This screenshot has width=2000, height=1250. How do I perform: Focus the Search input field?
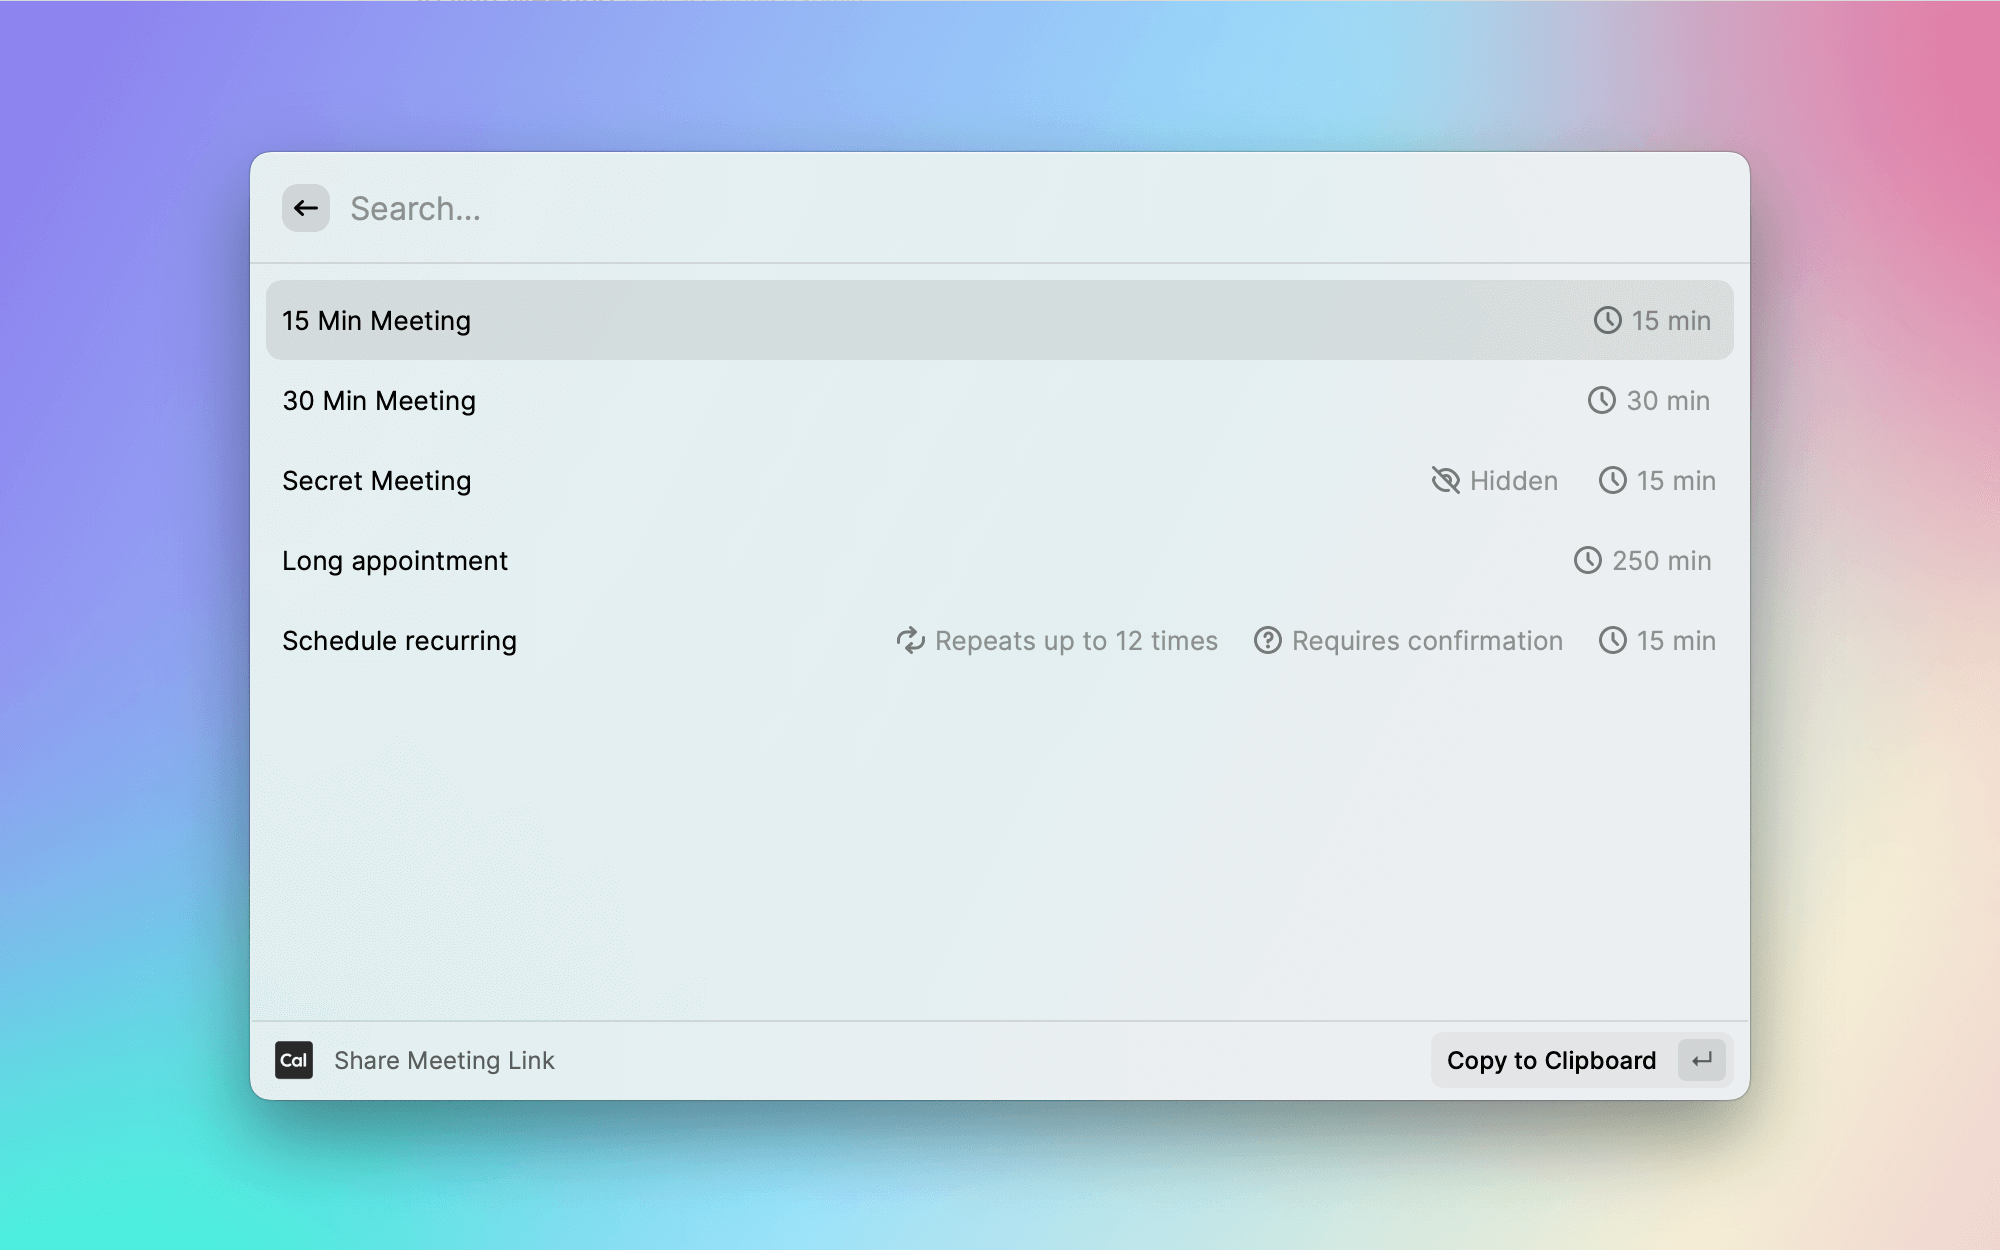(900, 208)
